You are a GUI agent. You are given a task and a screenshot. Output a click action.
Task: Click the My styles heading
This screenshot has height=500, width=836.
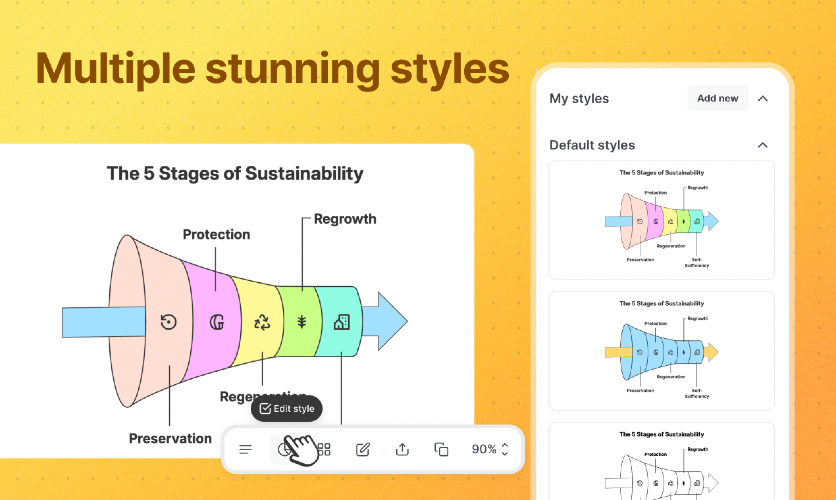pos(579,99)
